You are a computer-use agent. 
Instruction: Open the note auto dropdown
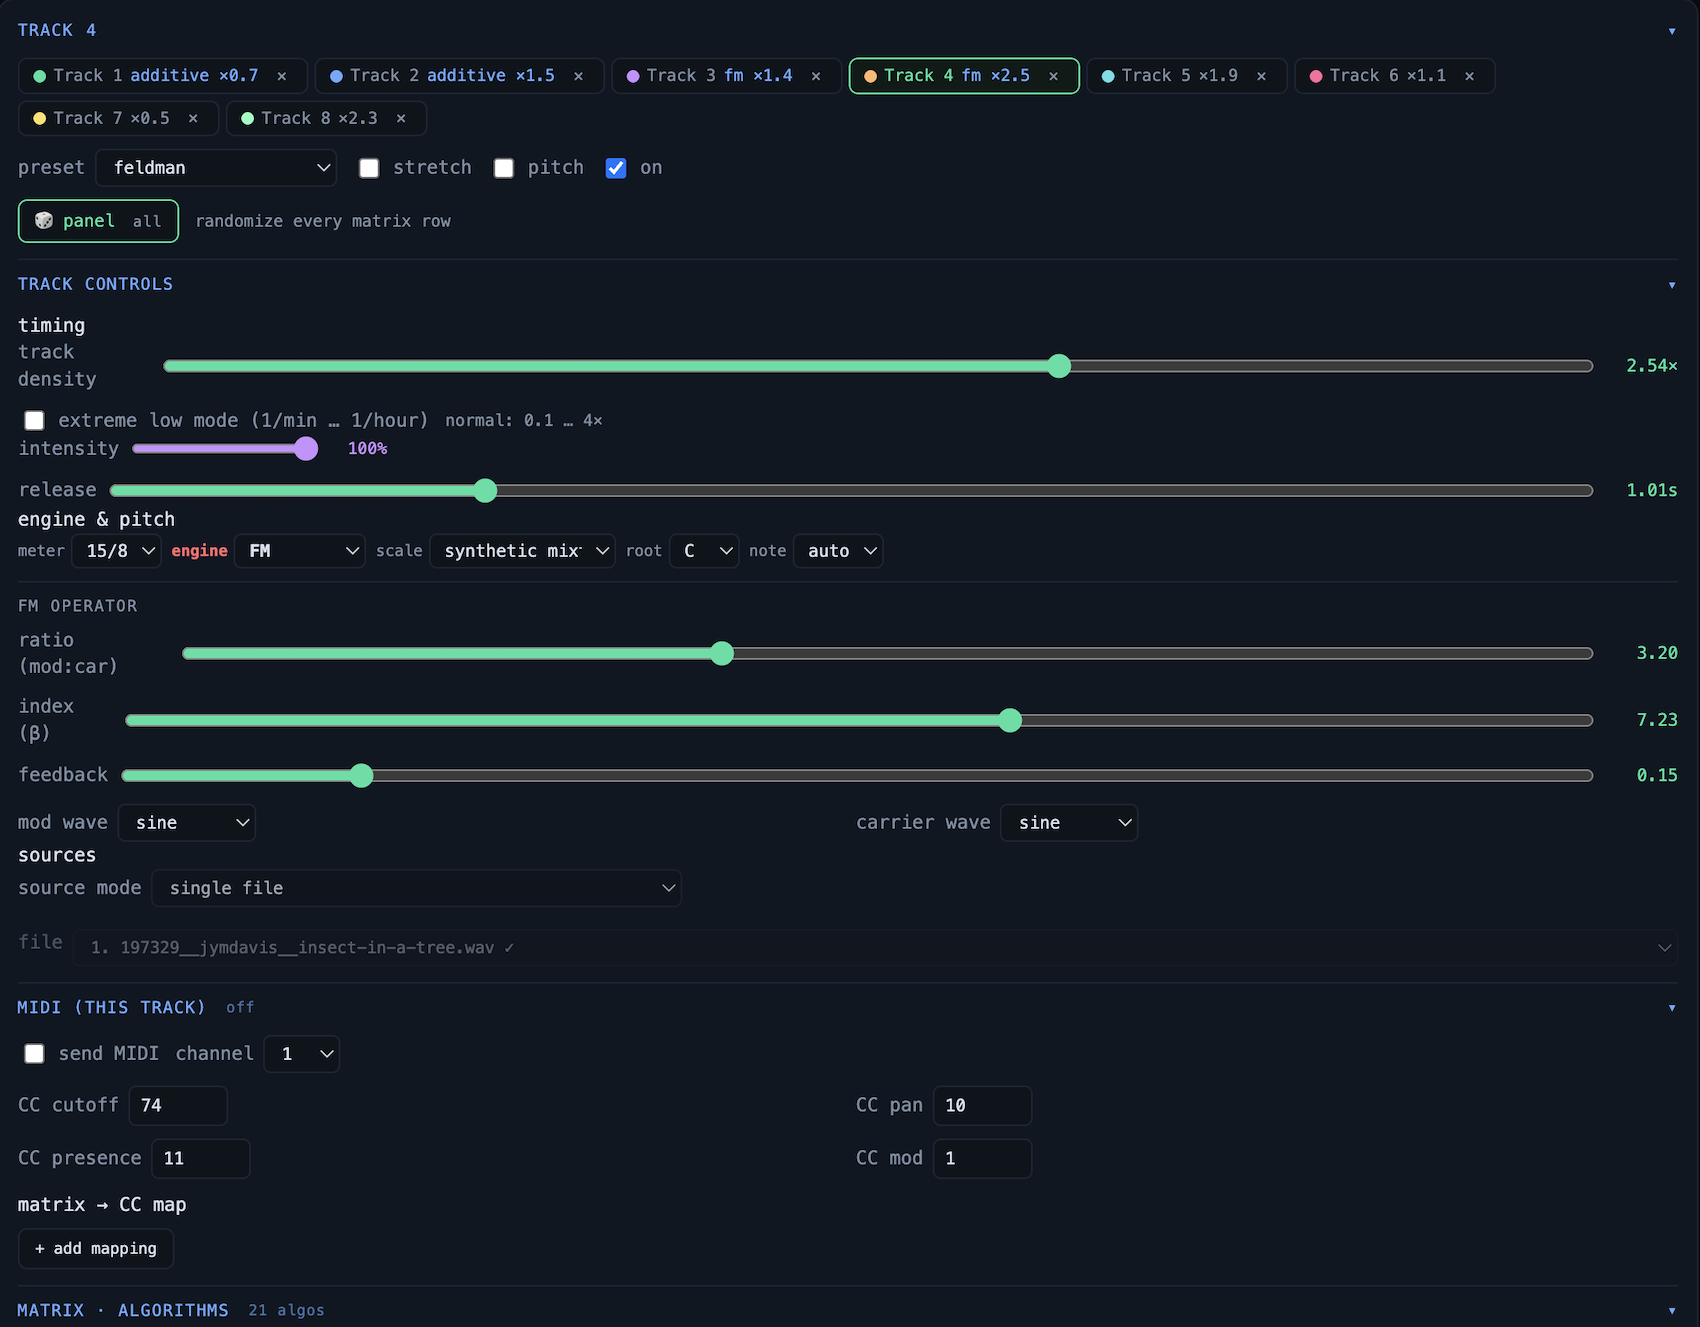838,551
